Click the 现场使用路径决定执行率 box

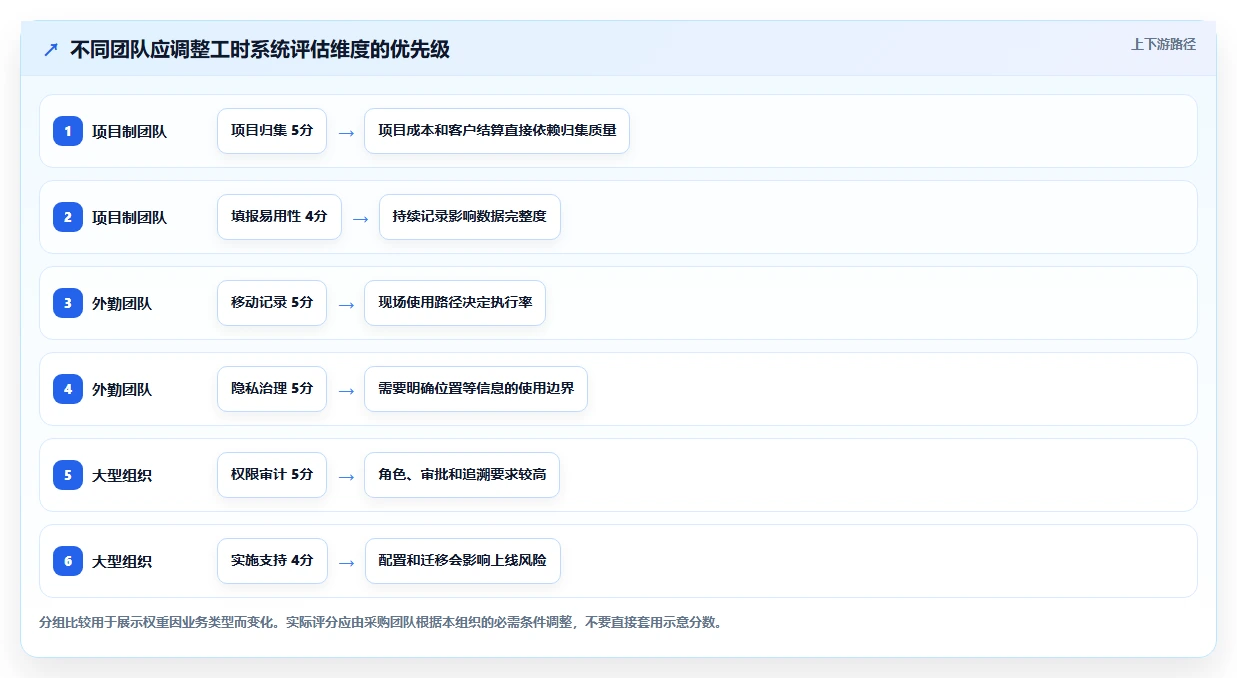tap(455, 303)
